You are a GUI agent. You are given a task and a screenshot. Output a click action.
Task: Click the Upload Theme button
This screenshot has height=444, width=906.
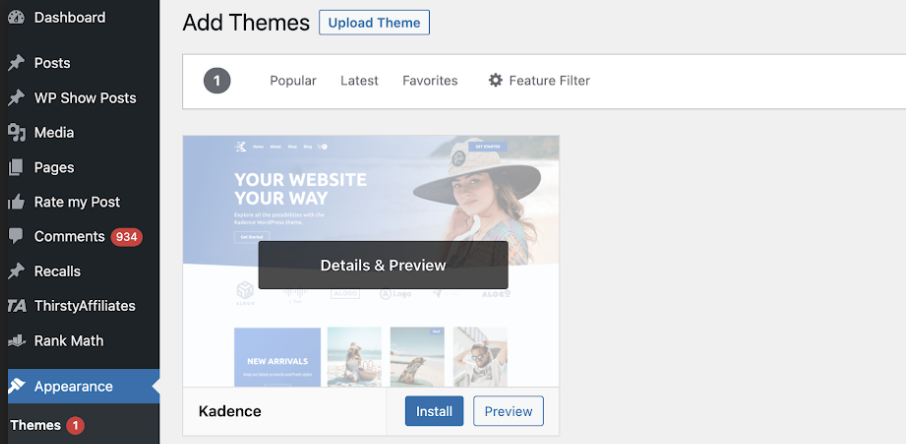point(374,23)
